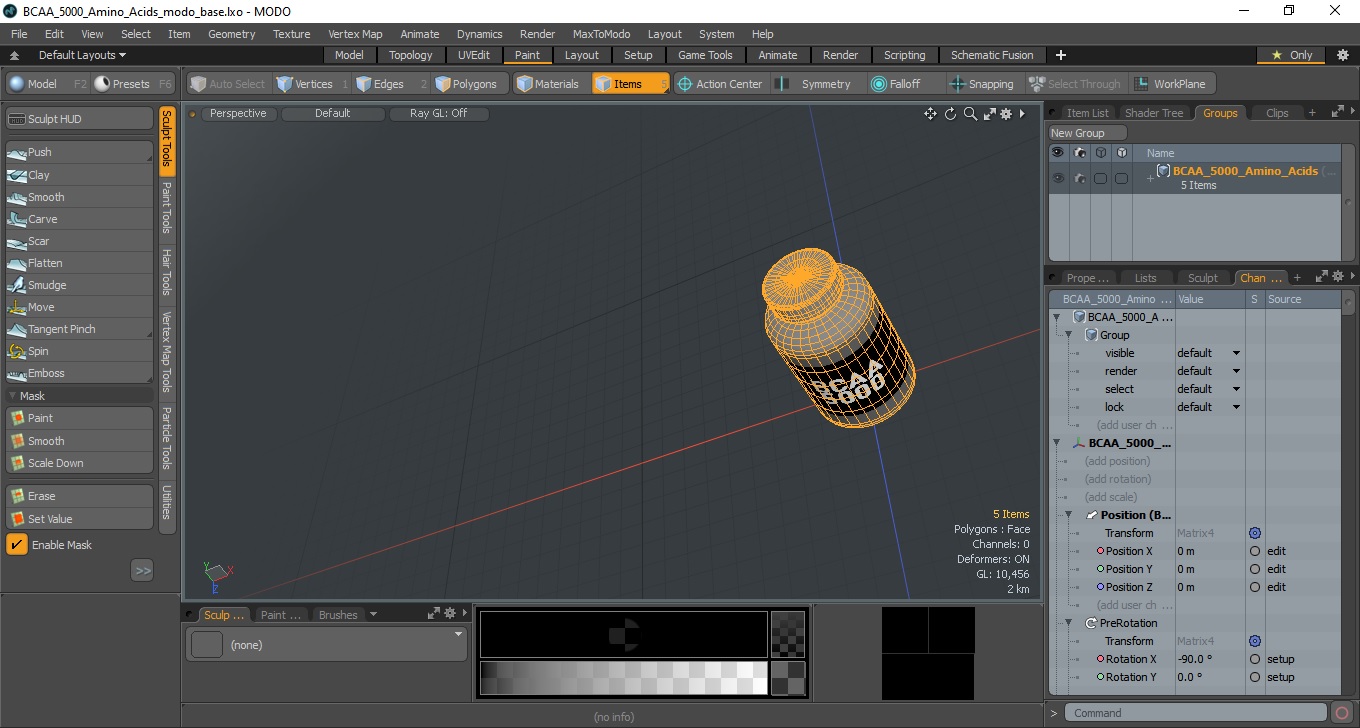This screenshot has height=728, width=1360.
Task: Expand toolbox with >> button
Action: (x=142, y=570)
